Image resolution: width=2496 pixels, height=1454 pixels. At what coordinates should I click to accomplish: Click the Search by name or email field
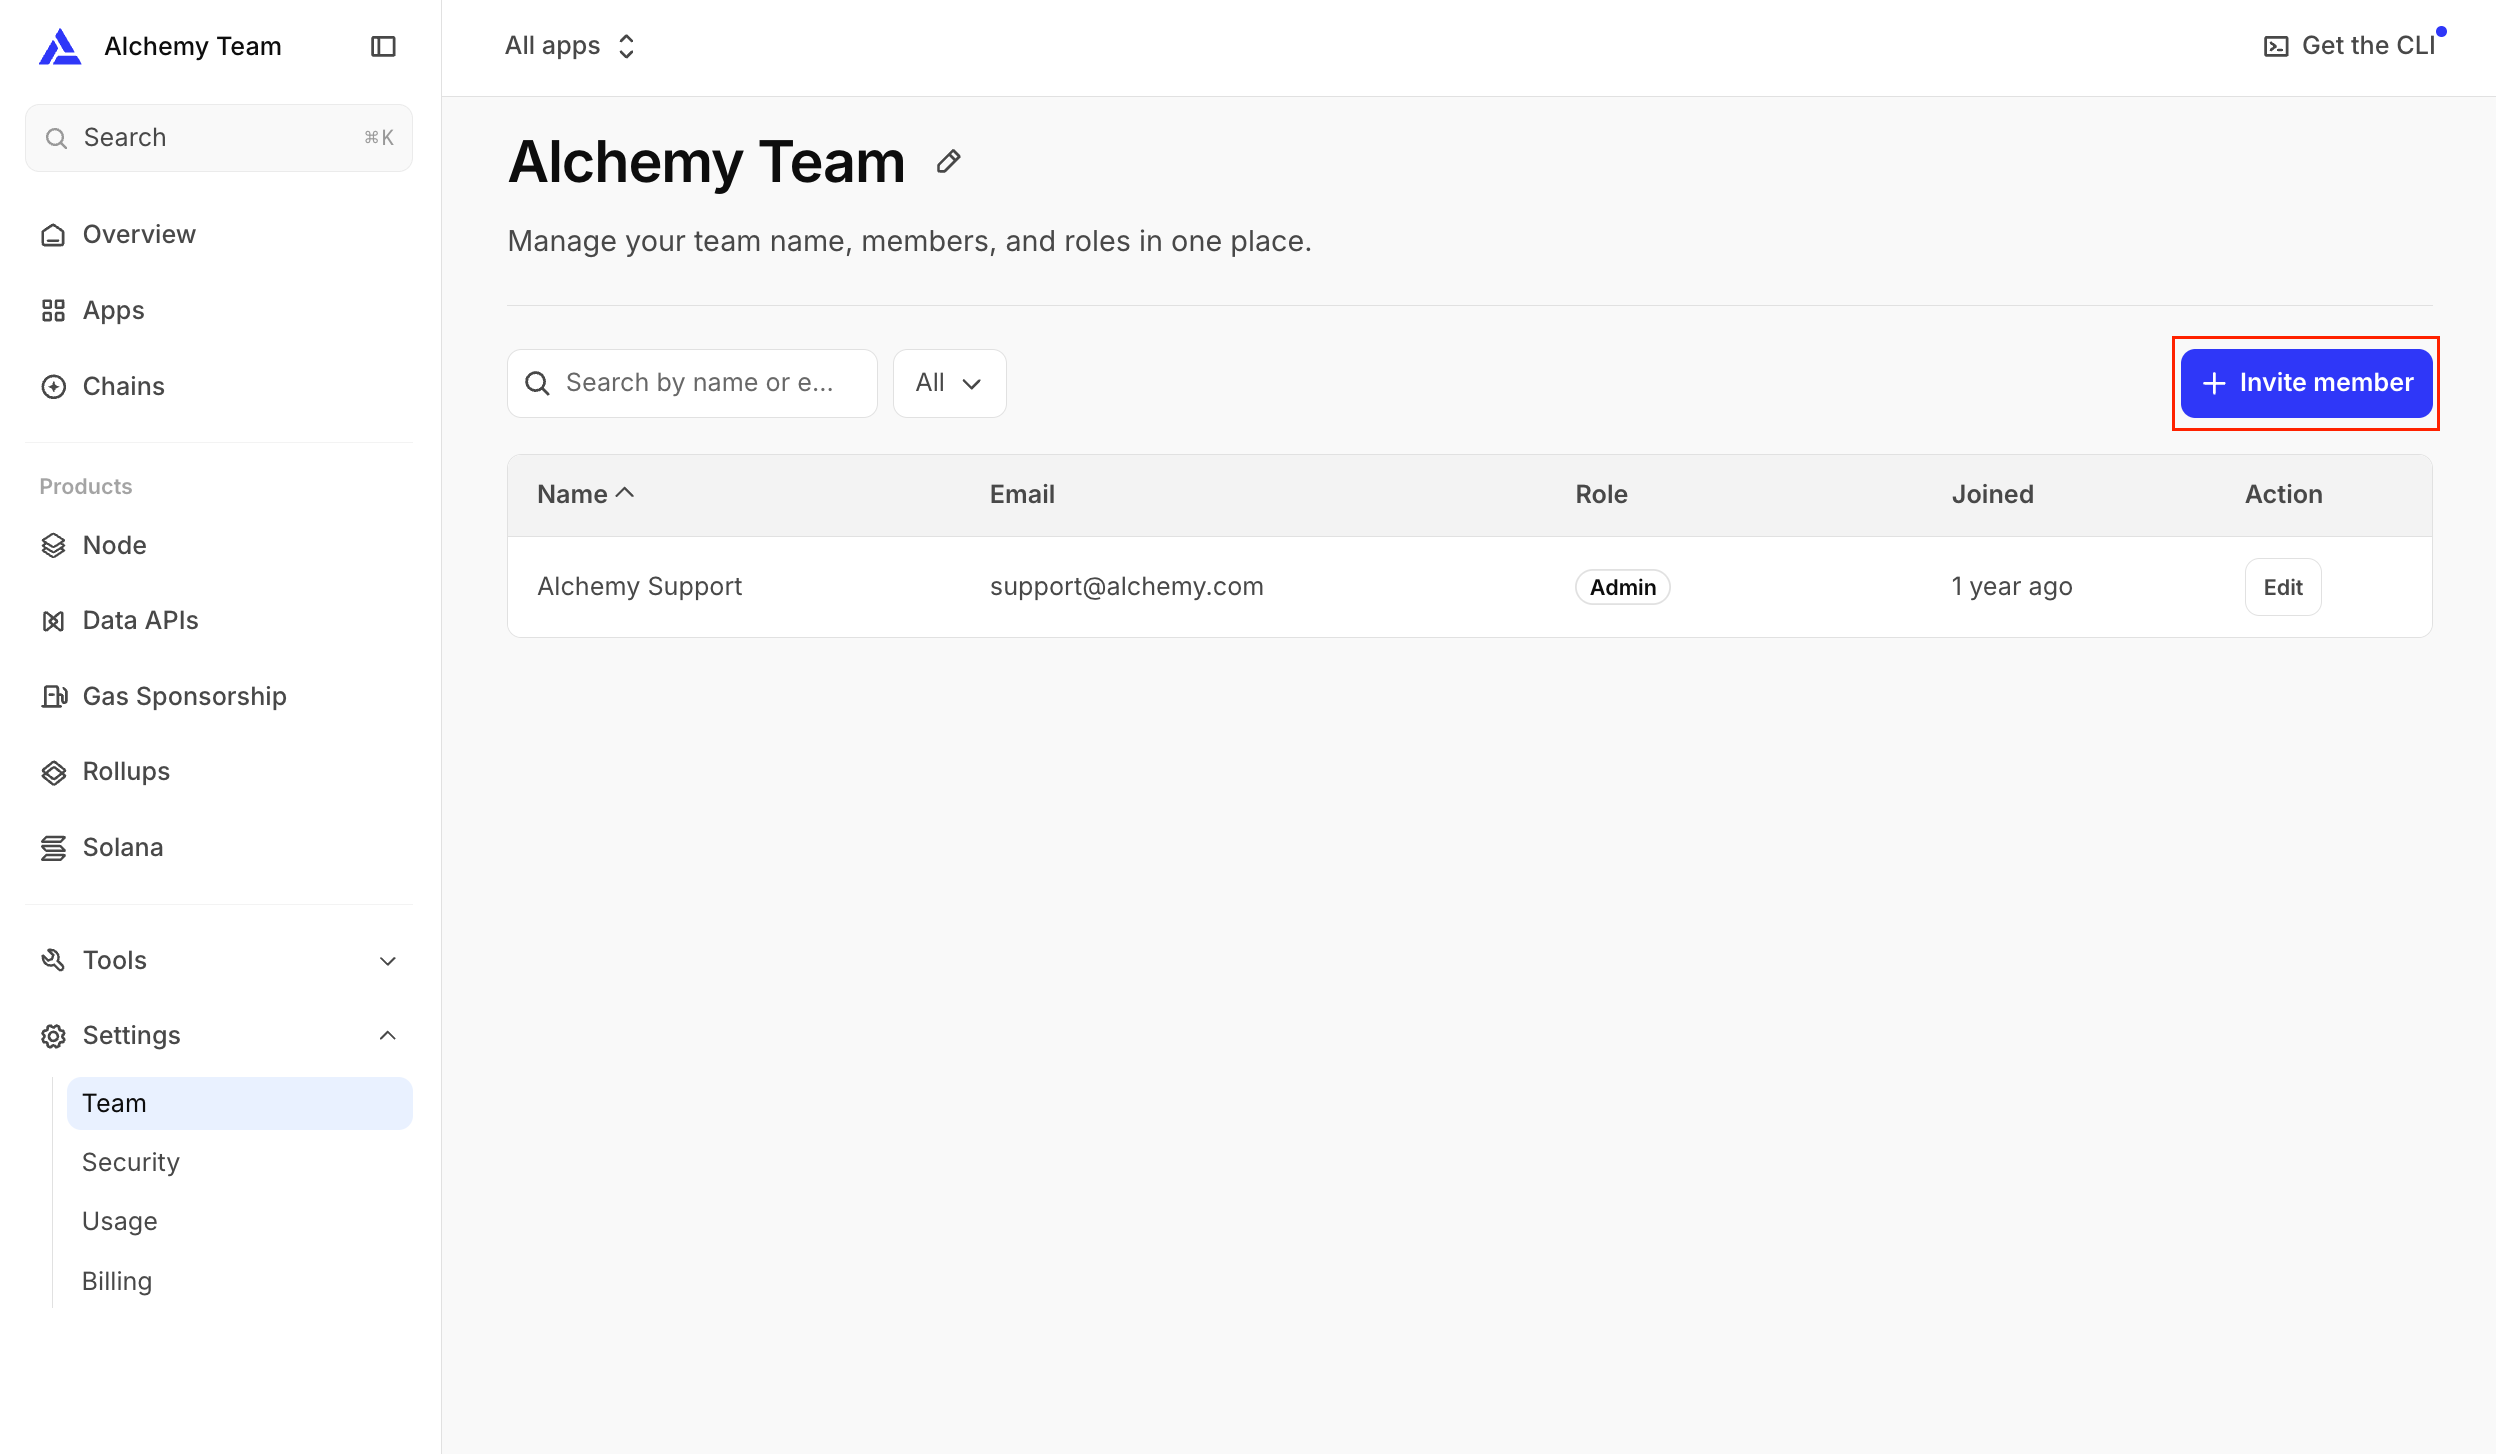[692, 383]
